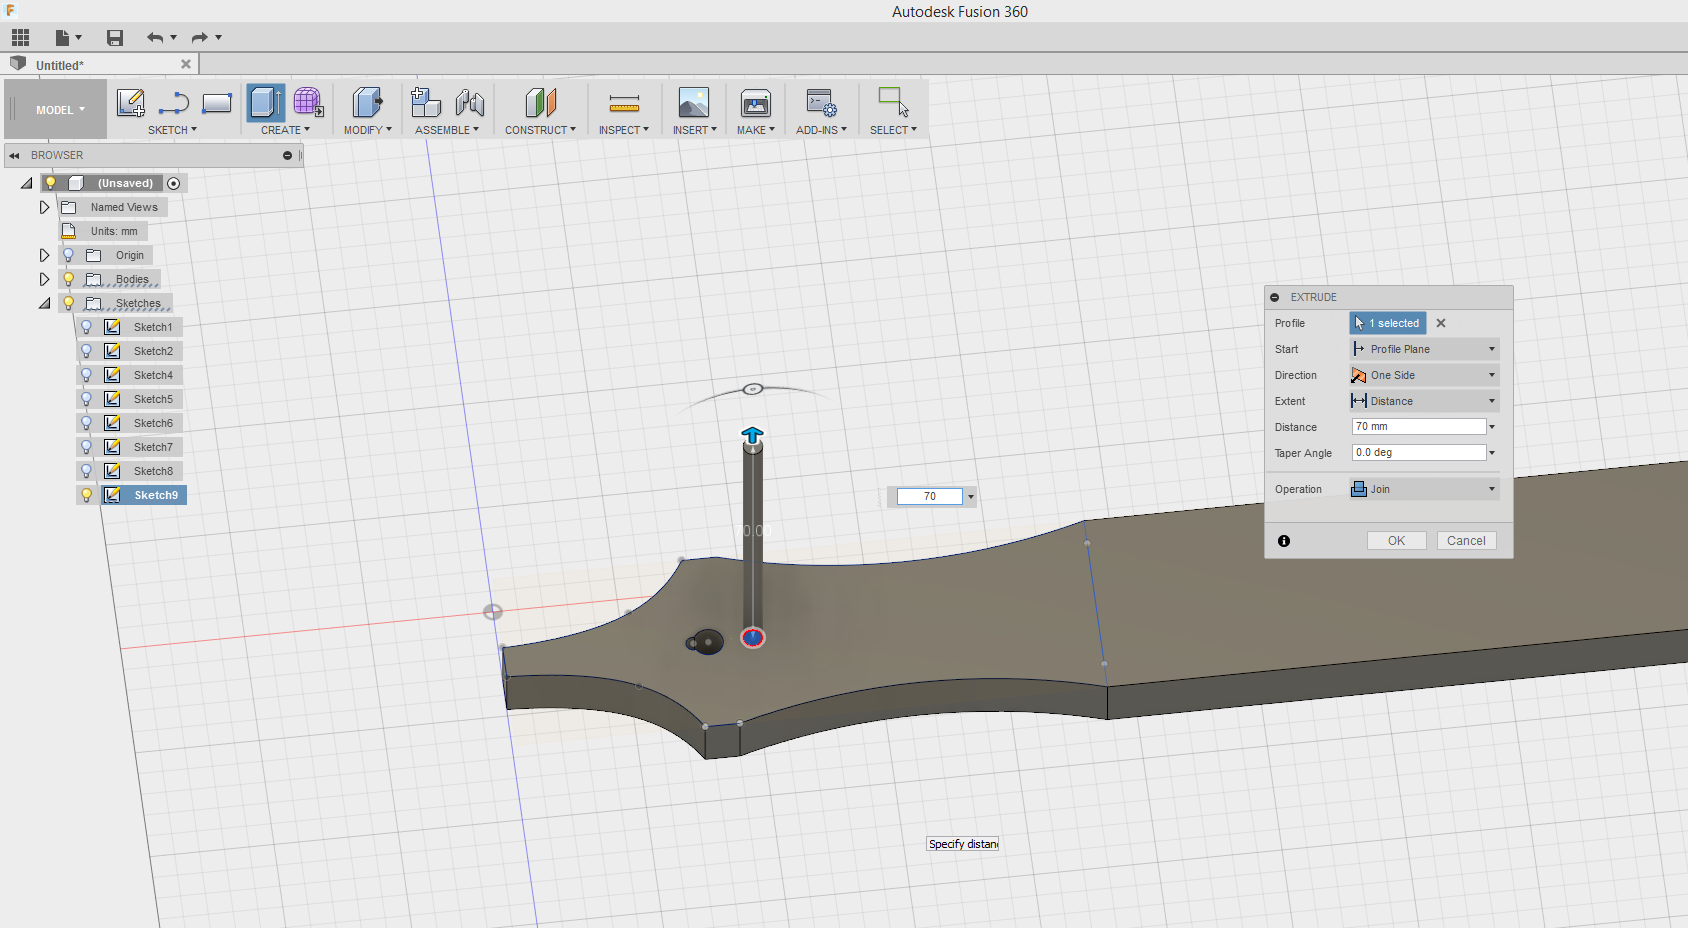Open the Taper Angle field dropdown arrow
This screenshot has height=928, width=1688.
coord(1492,453)
